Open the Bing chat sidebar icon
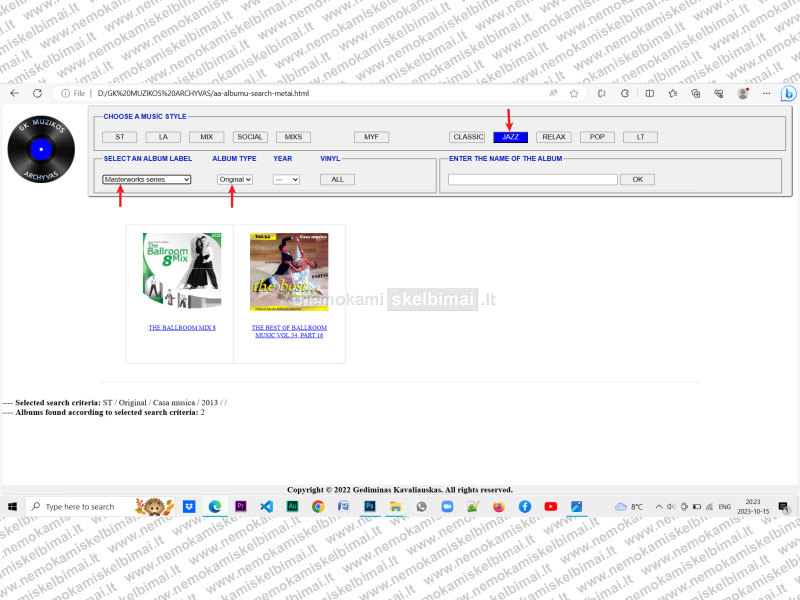 [788, 94]
